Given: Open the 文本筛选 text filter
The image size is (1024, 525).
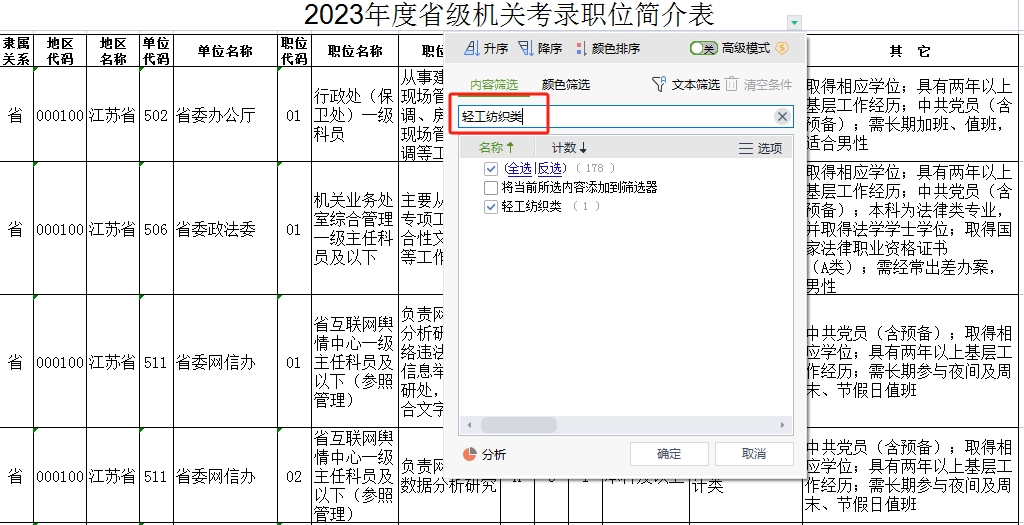Looking at the screenshot, I should (686, 84).
